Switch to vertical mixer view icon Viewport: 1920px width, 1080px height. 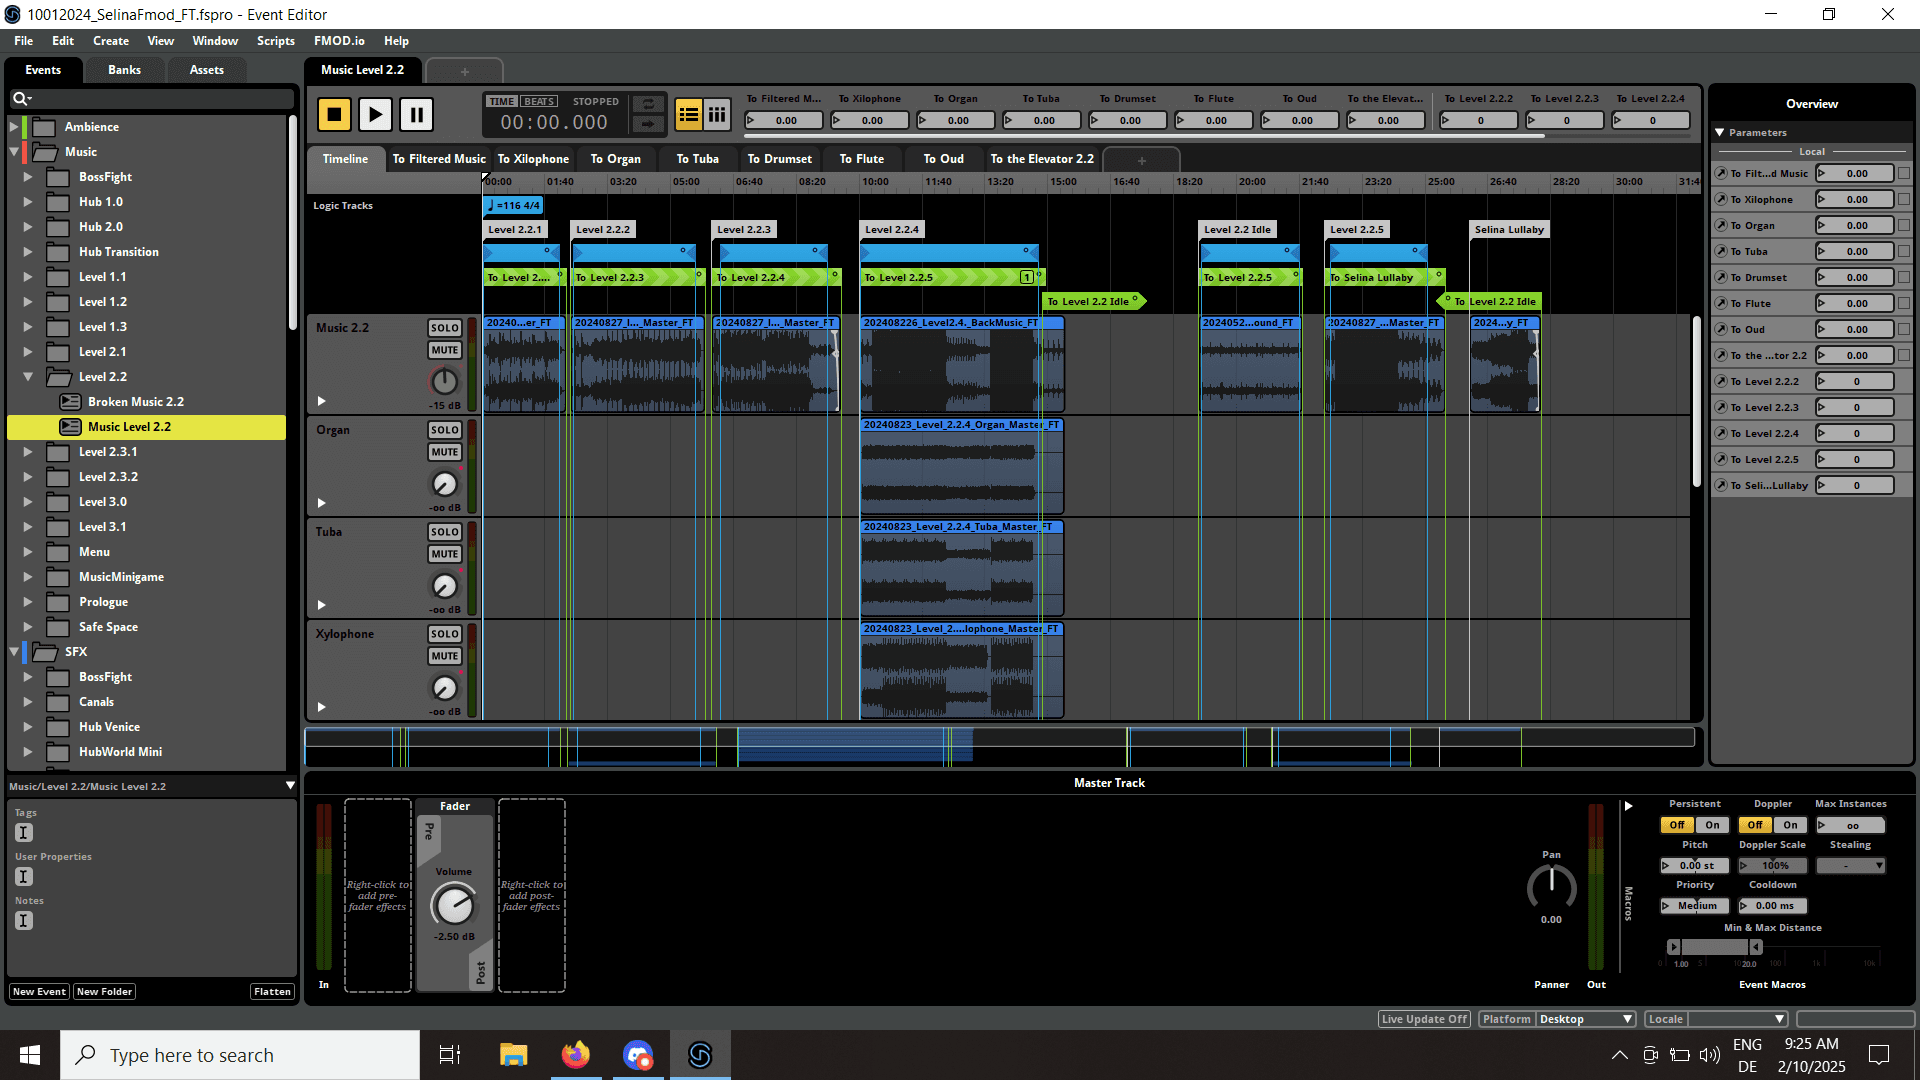[x=717, y=115]
